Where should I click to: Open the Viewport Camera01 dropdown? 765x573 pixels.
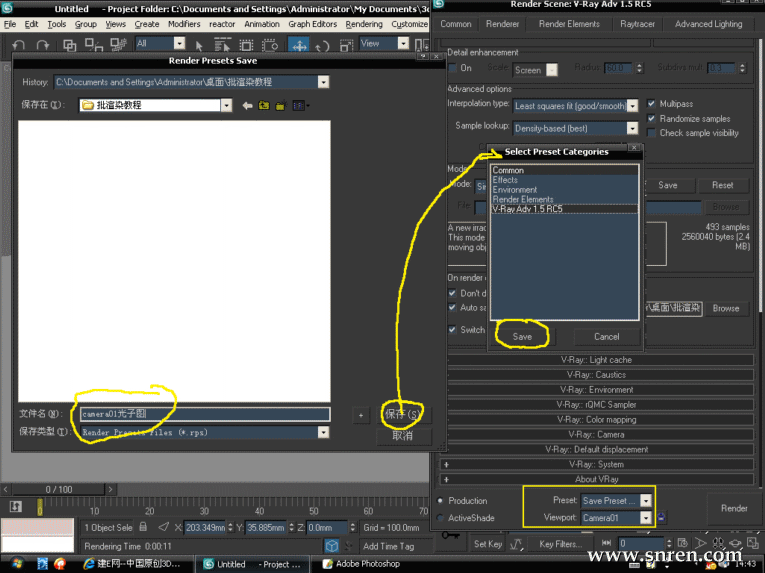[x=646, y=518]
